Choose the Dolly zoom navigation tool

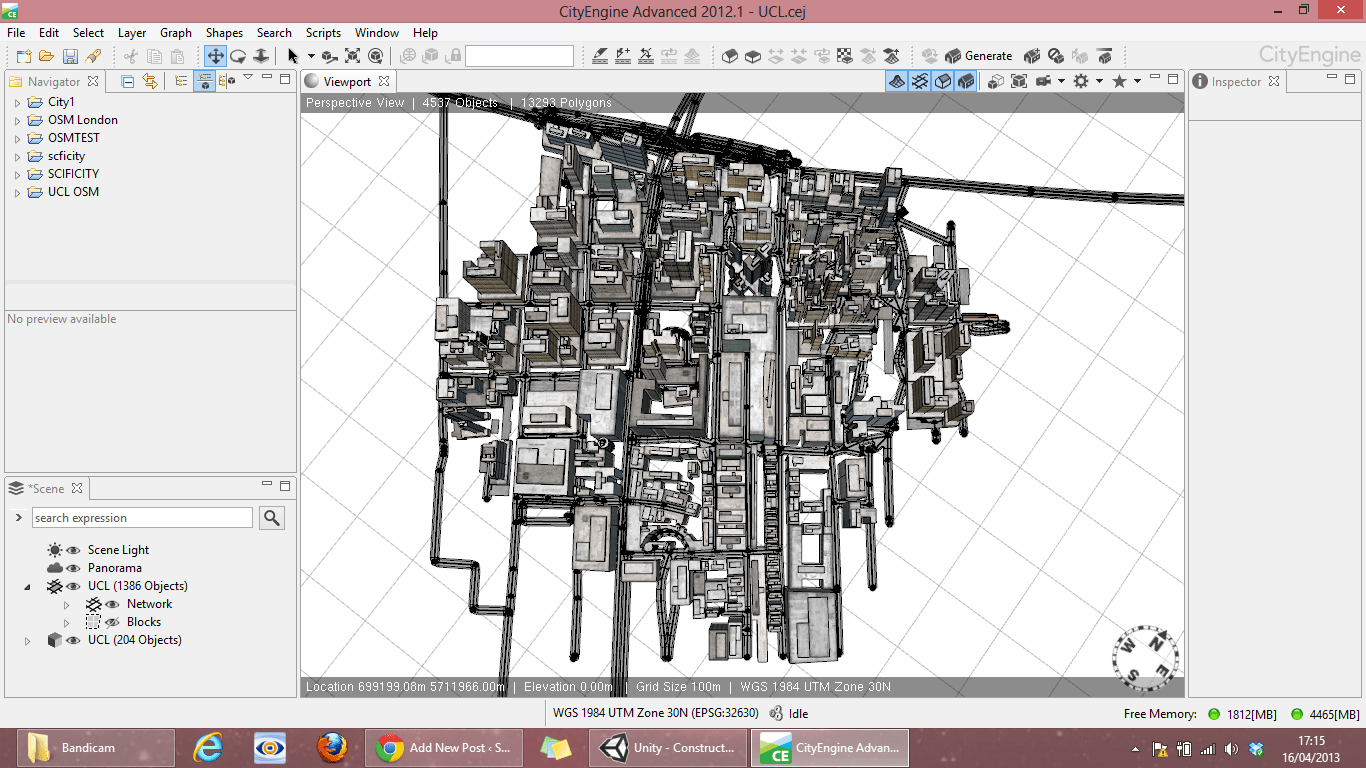261,56
